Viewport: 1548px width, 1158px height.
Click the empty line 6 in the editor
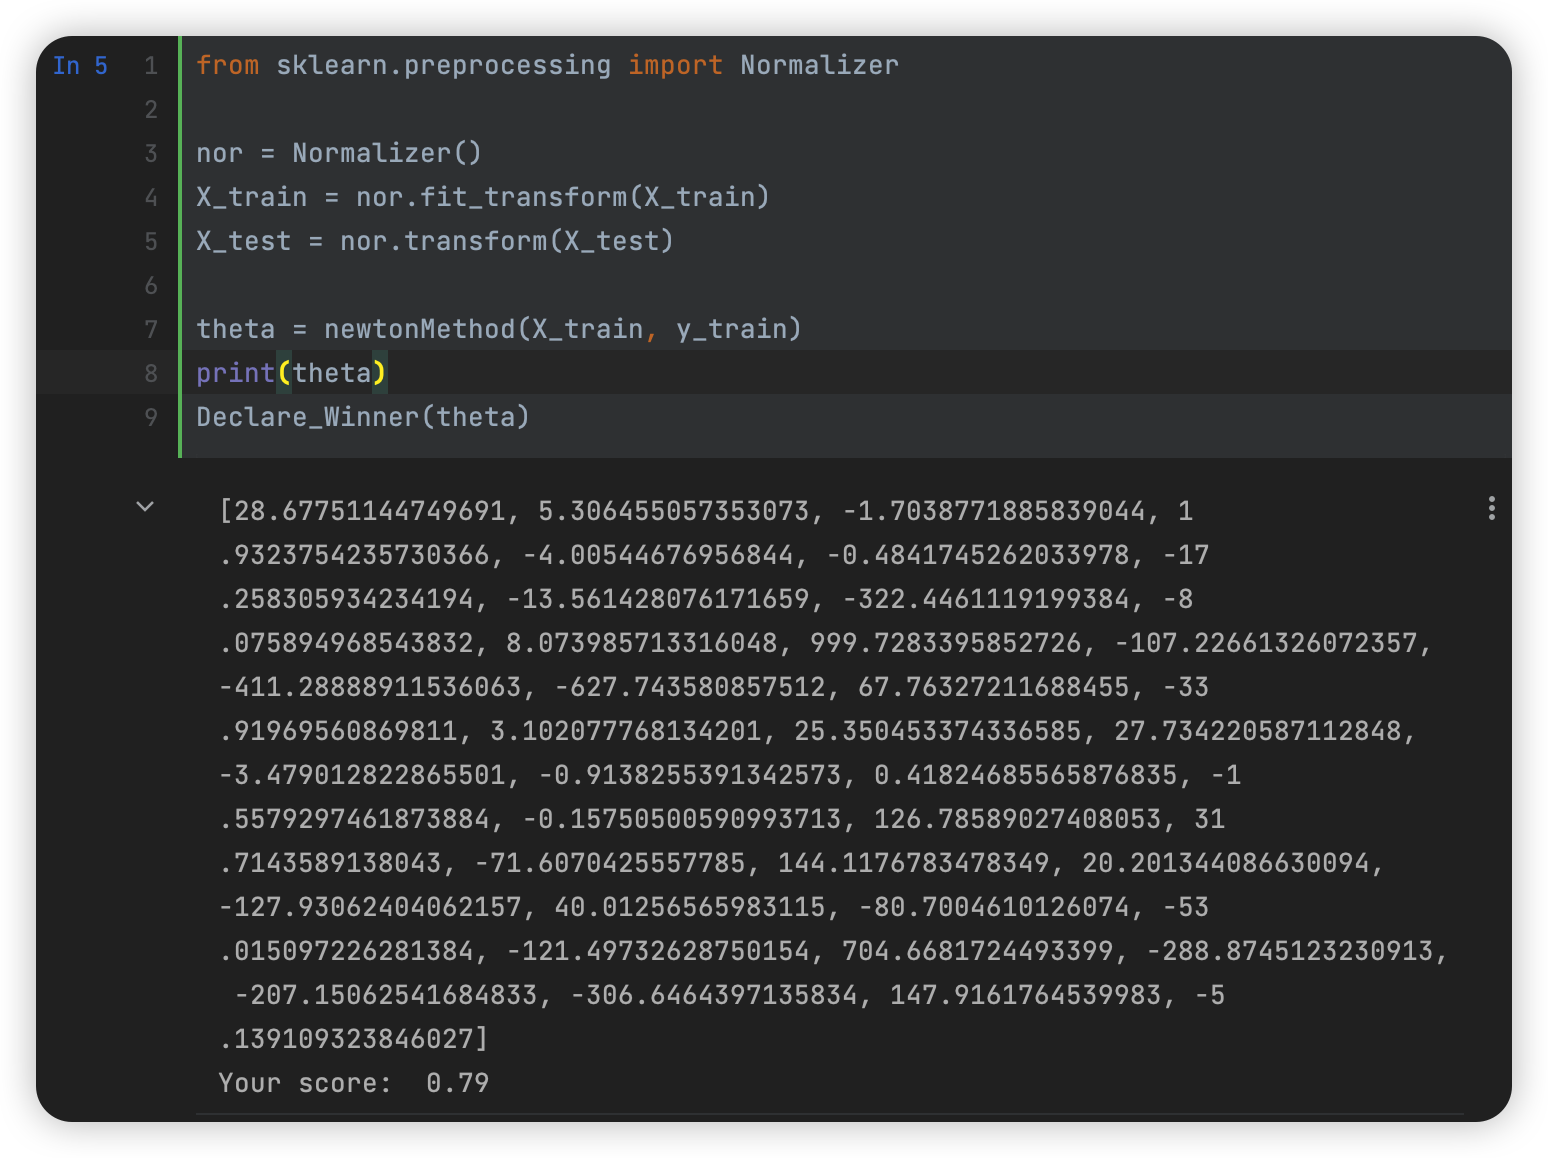846,286
